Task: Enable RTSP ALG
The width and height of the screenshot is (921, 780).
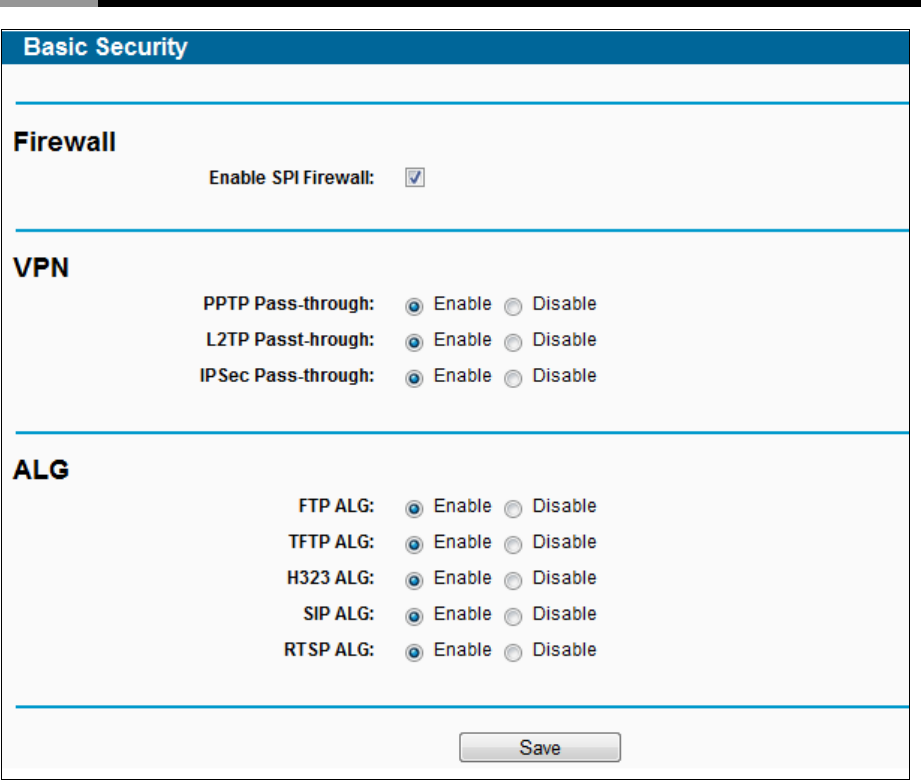Action: tap(414, 653)
